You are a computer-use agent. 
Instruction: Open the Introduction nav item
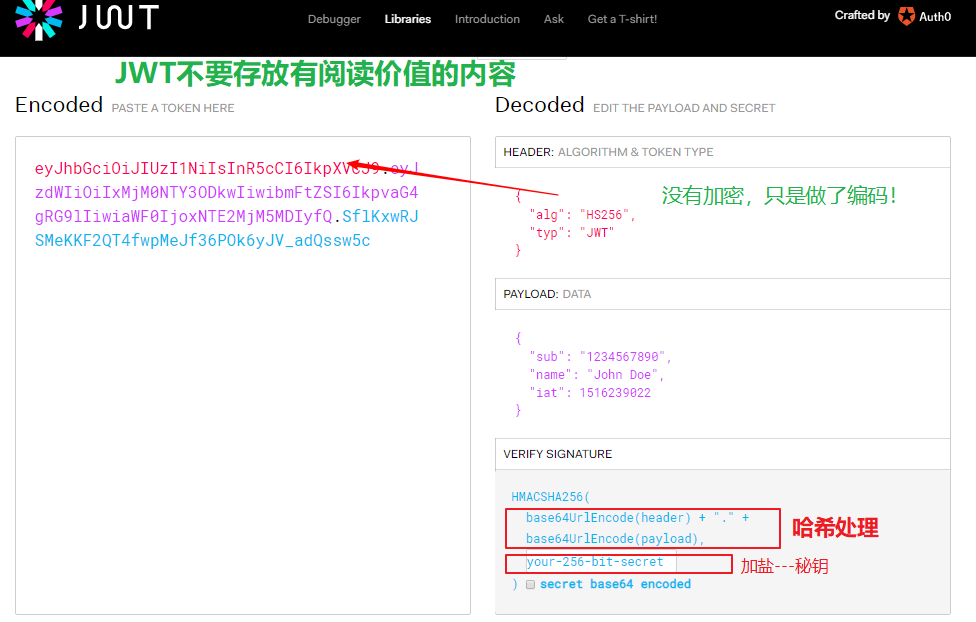[x=487, y=19]
